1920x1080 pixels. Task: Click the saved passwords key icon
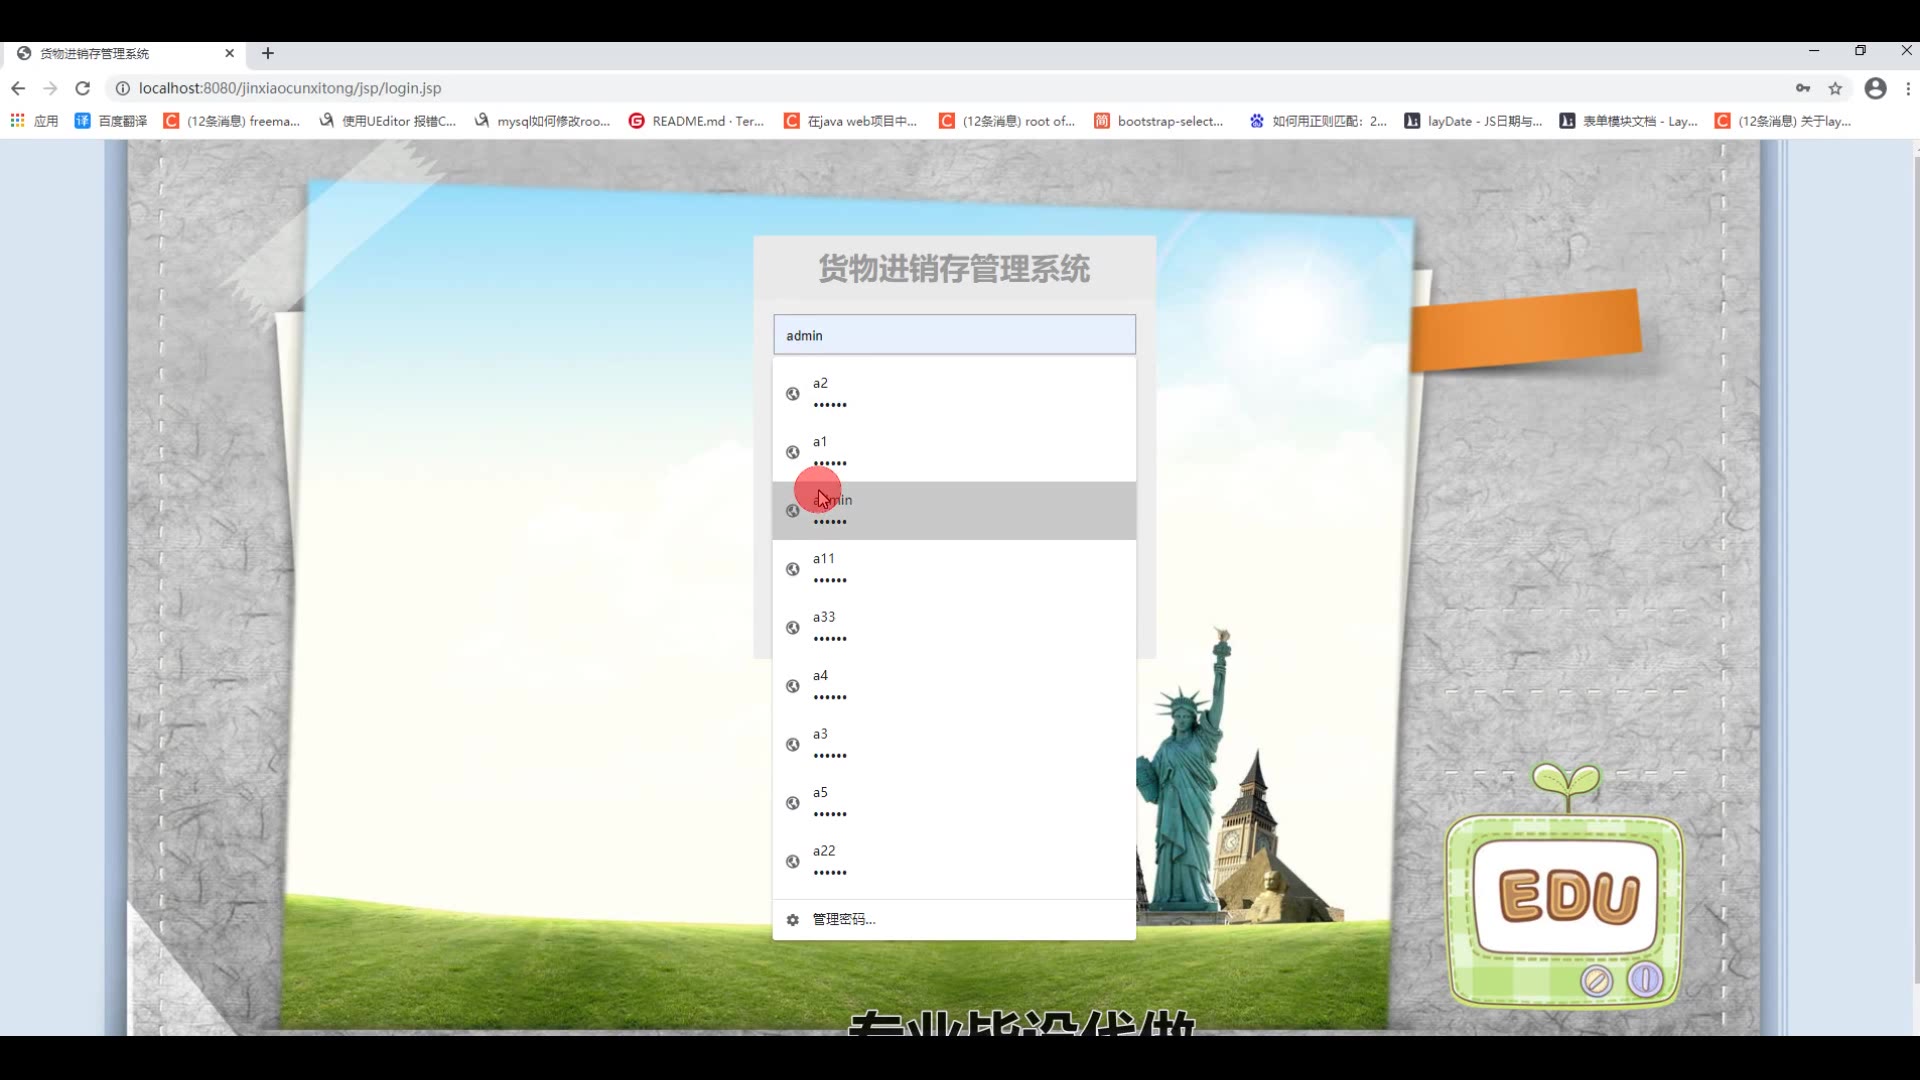1803,88
